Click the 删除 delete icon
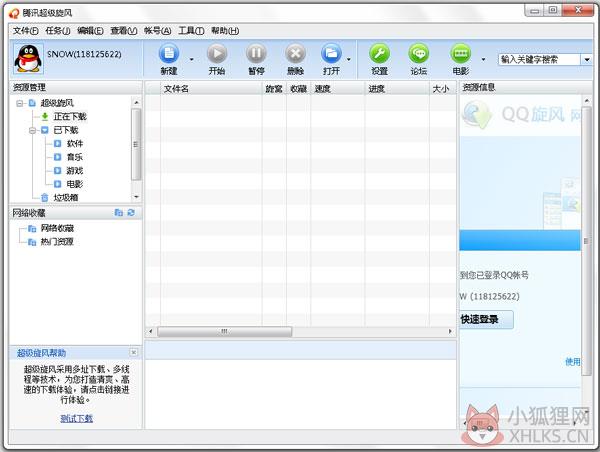Screen dimensions: 600x452 coord(295,54)
